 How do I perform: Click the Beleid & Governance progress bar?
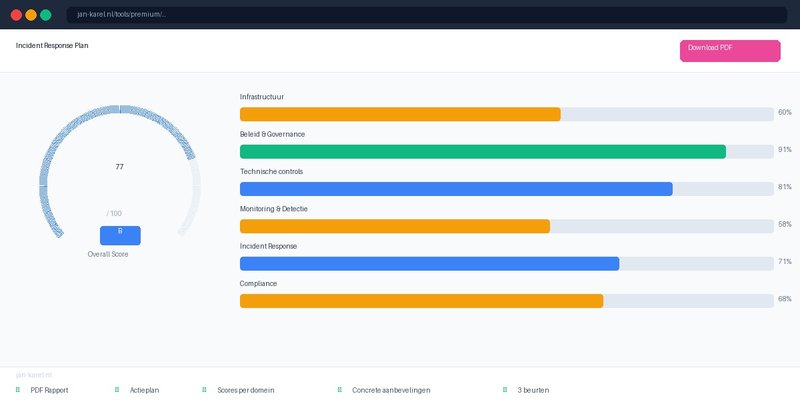tap(507, 152)
